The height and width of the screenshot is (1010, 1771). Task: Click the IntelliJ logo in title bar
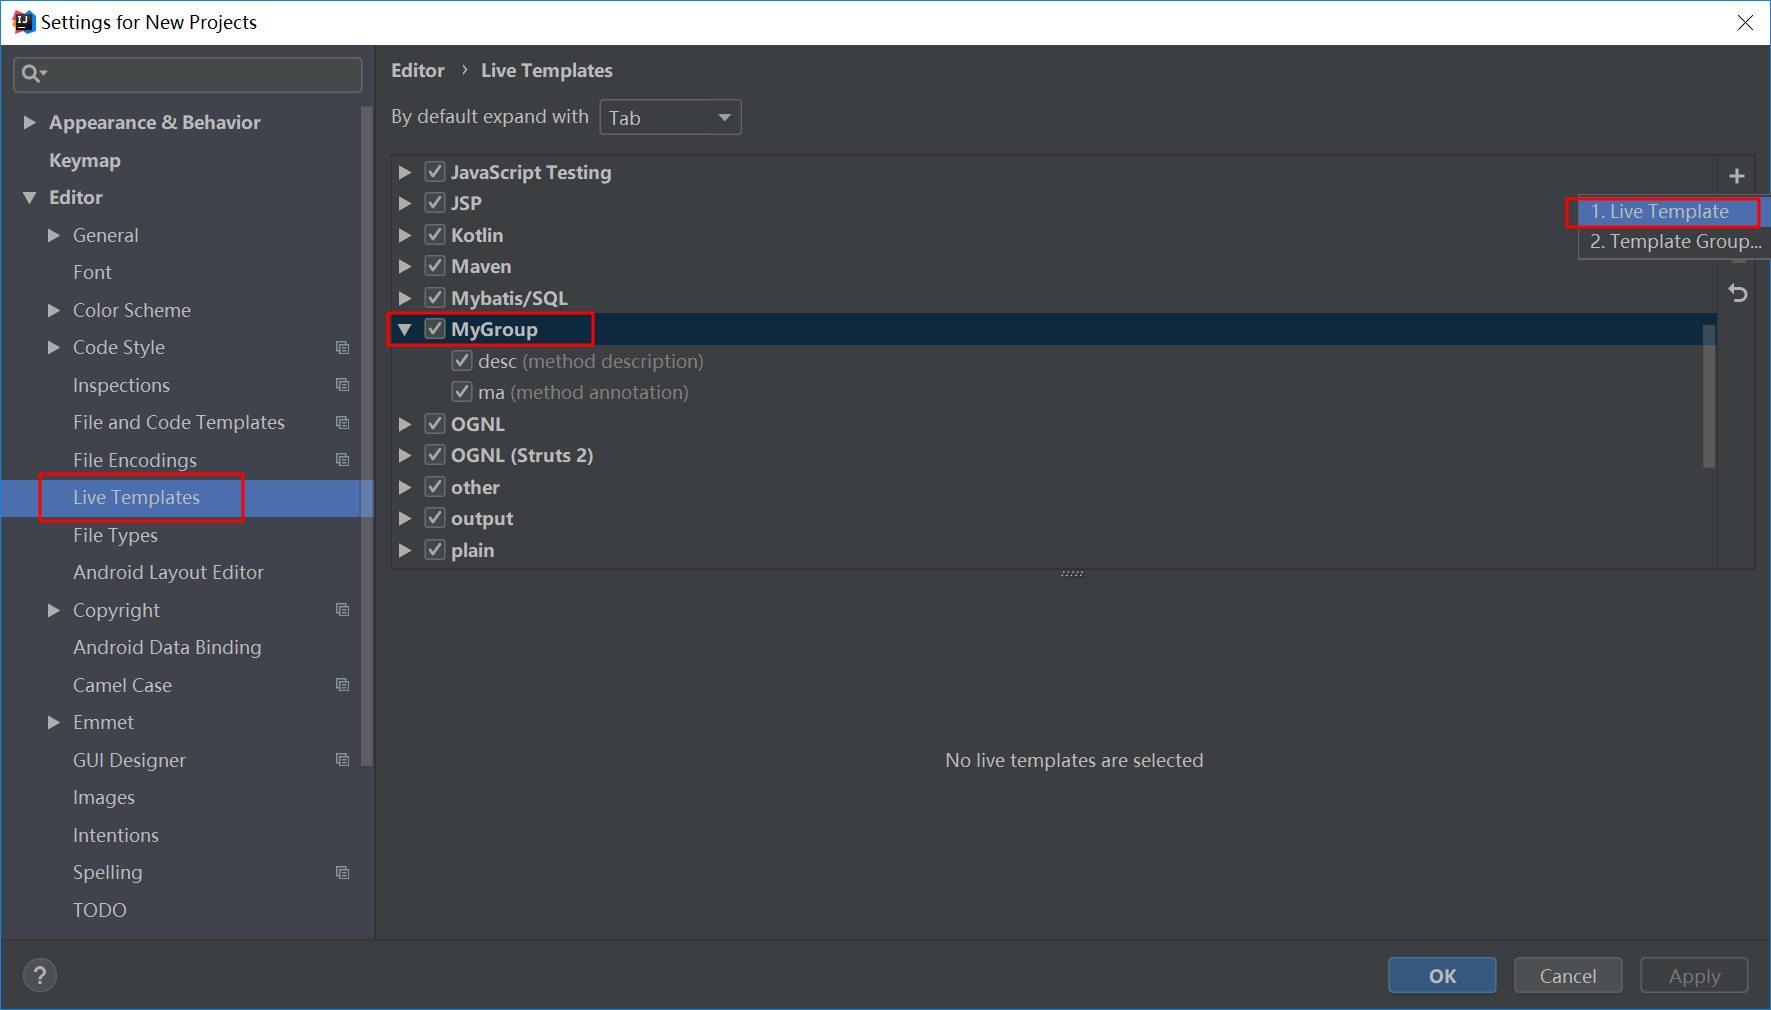tap(23, 22)
